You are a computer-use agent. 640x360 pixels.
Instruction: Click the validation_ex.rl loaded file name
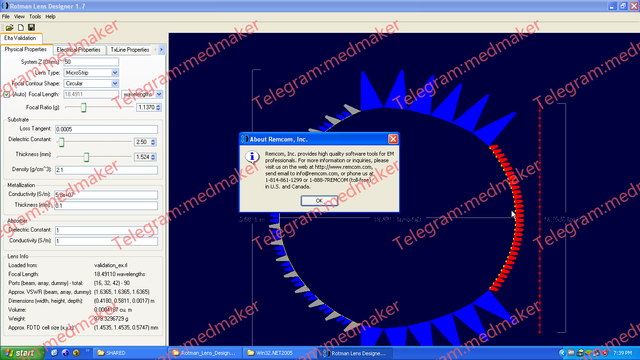click(111, 265)
